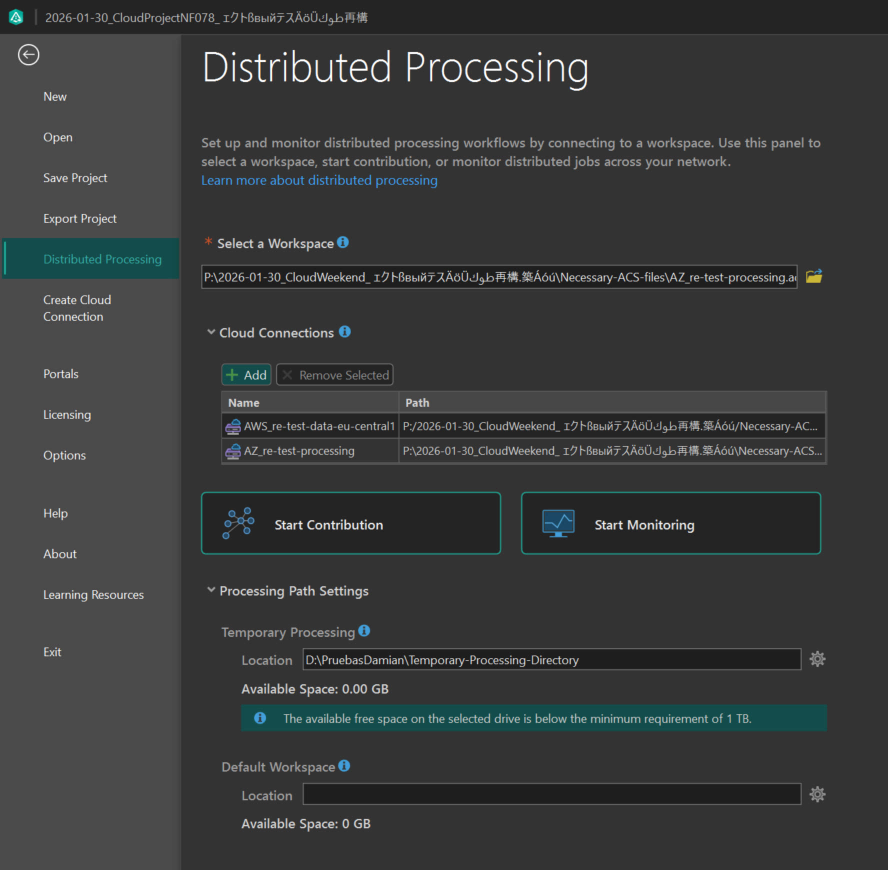Select the AWS_re-test-data-eu-central1 row name

319,427
